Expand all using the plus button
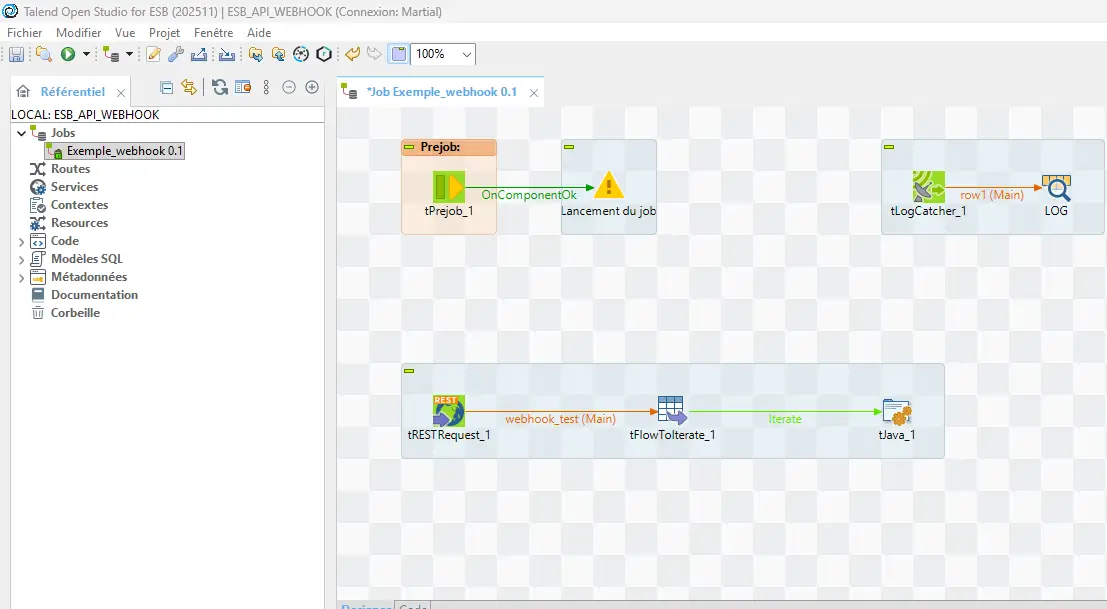The height and width of the screenshot is (609, 1107). pos(311,87)
